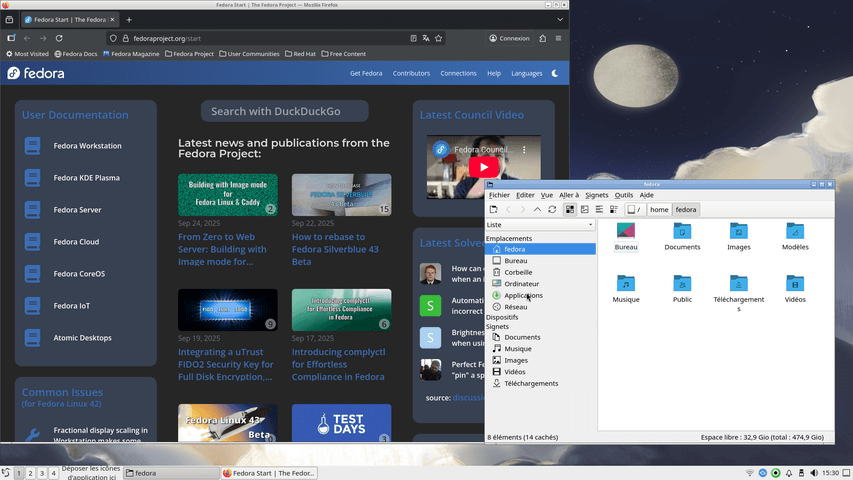Click the Search with DuckDuckGo field
Screen dimensions: 853x480
coord(285,111)
